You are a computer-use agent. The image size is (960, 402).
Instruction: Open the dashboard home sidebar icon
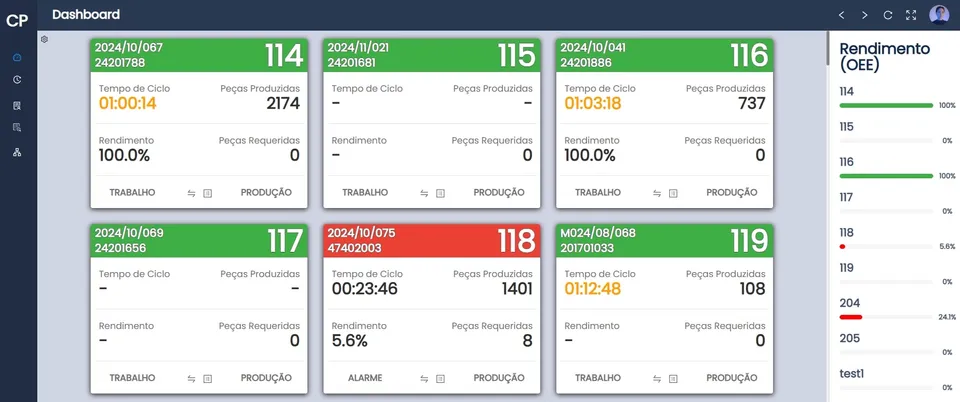coord(17,58)
